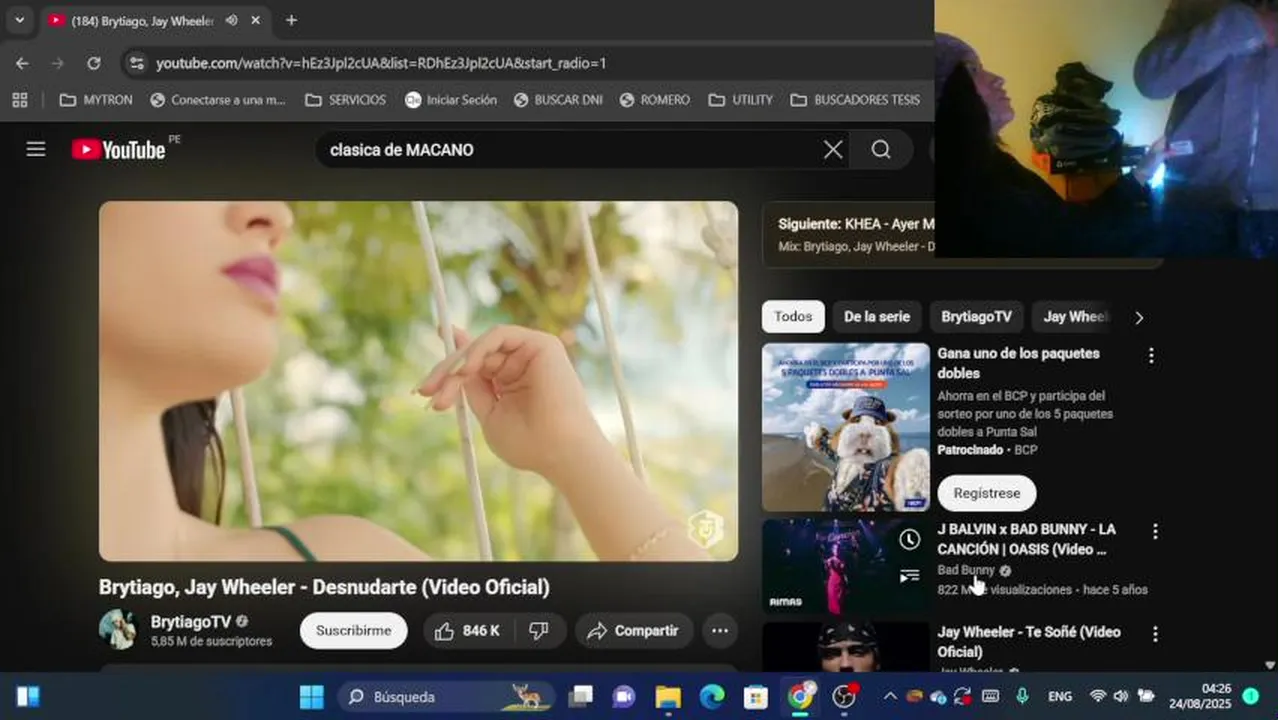Clear the search text with the X

click(833, 150)
